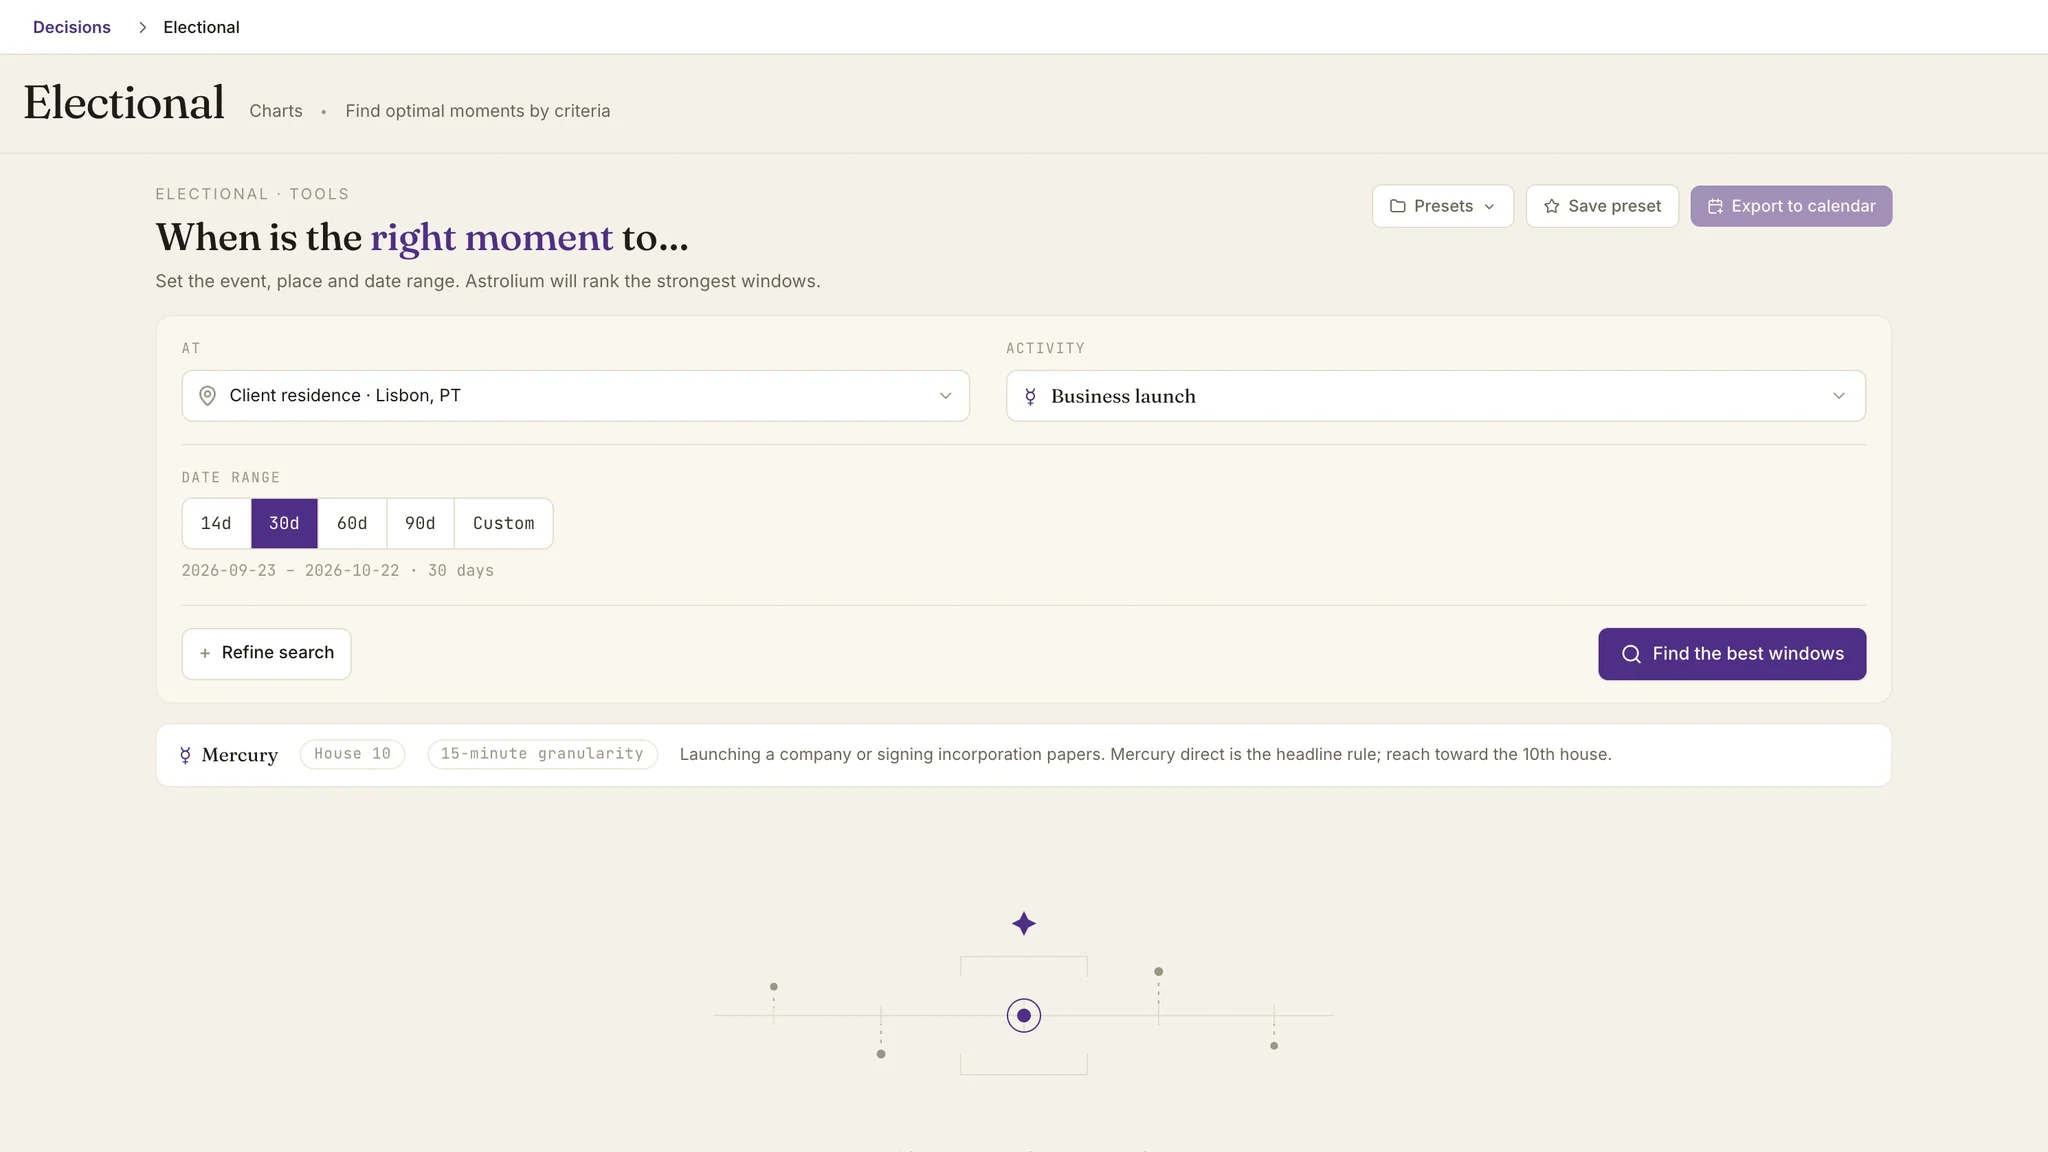Go to Decisions breadcrumb
Screen dimensions: 2048x1152
[x=72, y=27]
